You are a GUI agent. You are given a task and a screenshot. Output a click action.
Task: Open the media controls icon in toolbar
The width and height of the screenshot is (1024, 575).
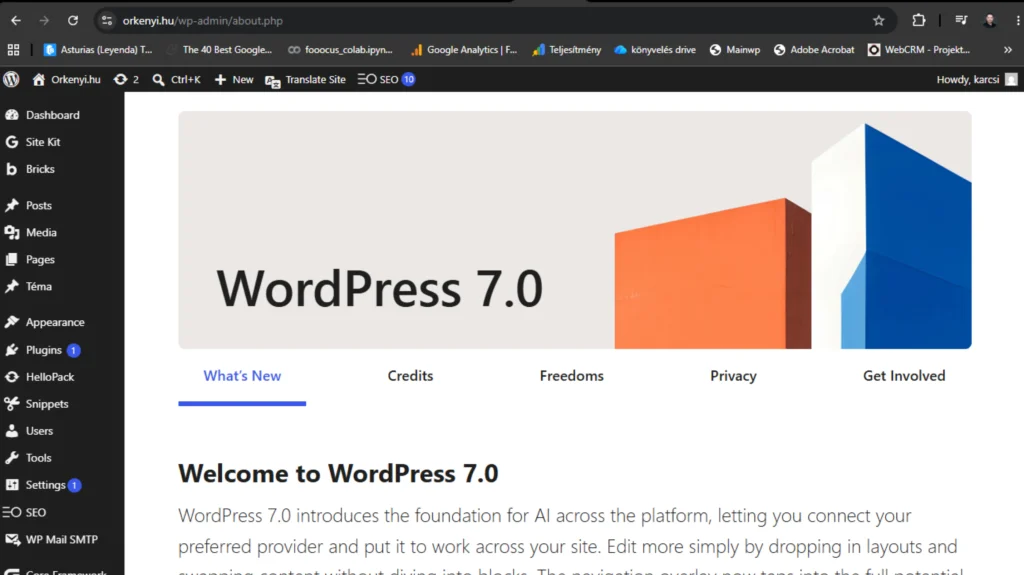click(x=961, y=21)
